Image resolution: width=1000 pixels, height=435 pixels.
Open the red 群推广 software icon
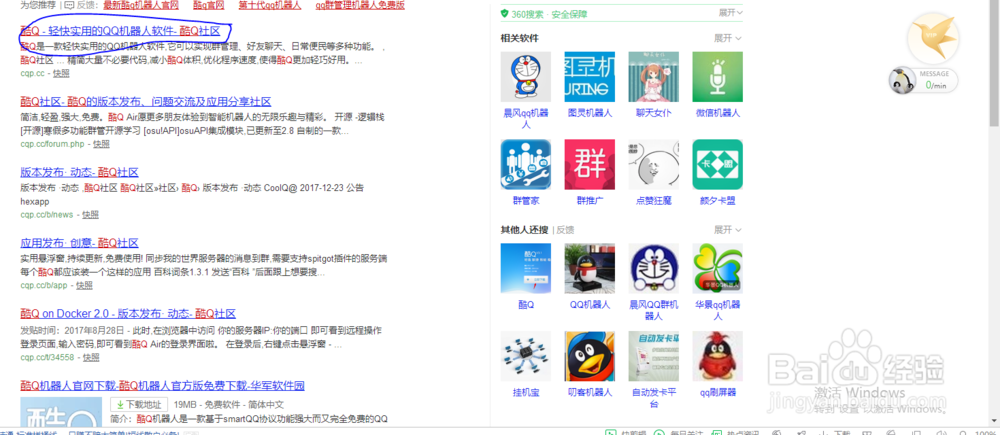589,165
